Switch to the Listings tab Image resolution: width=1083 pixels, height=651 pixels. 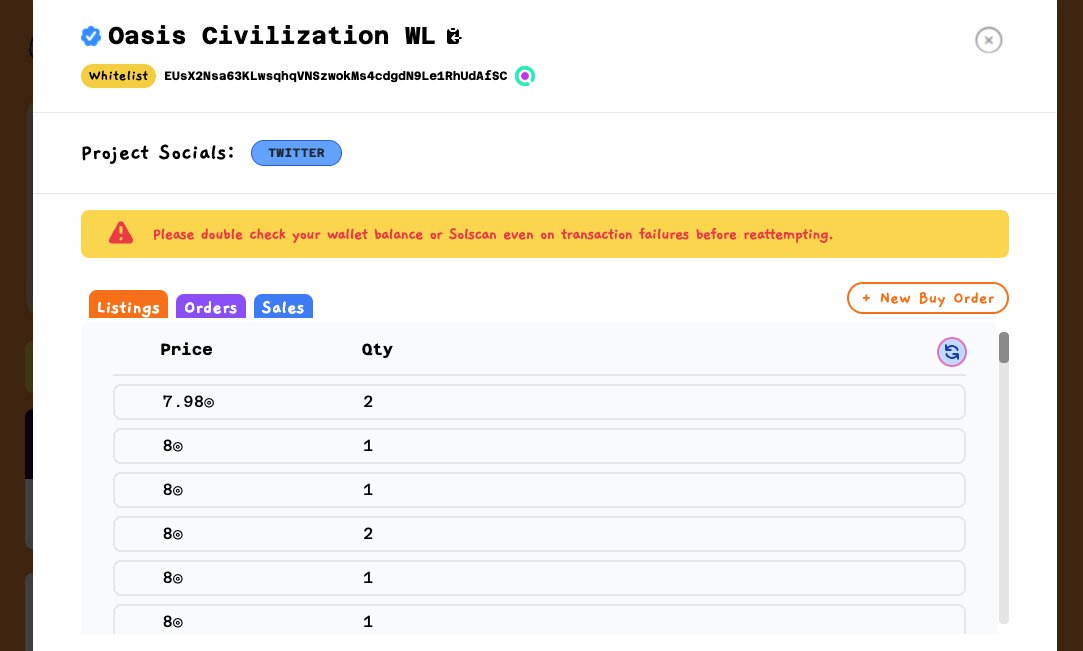[128, 305]
